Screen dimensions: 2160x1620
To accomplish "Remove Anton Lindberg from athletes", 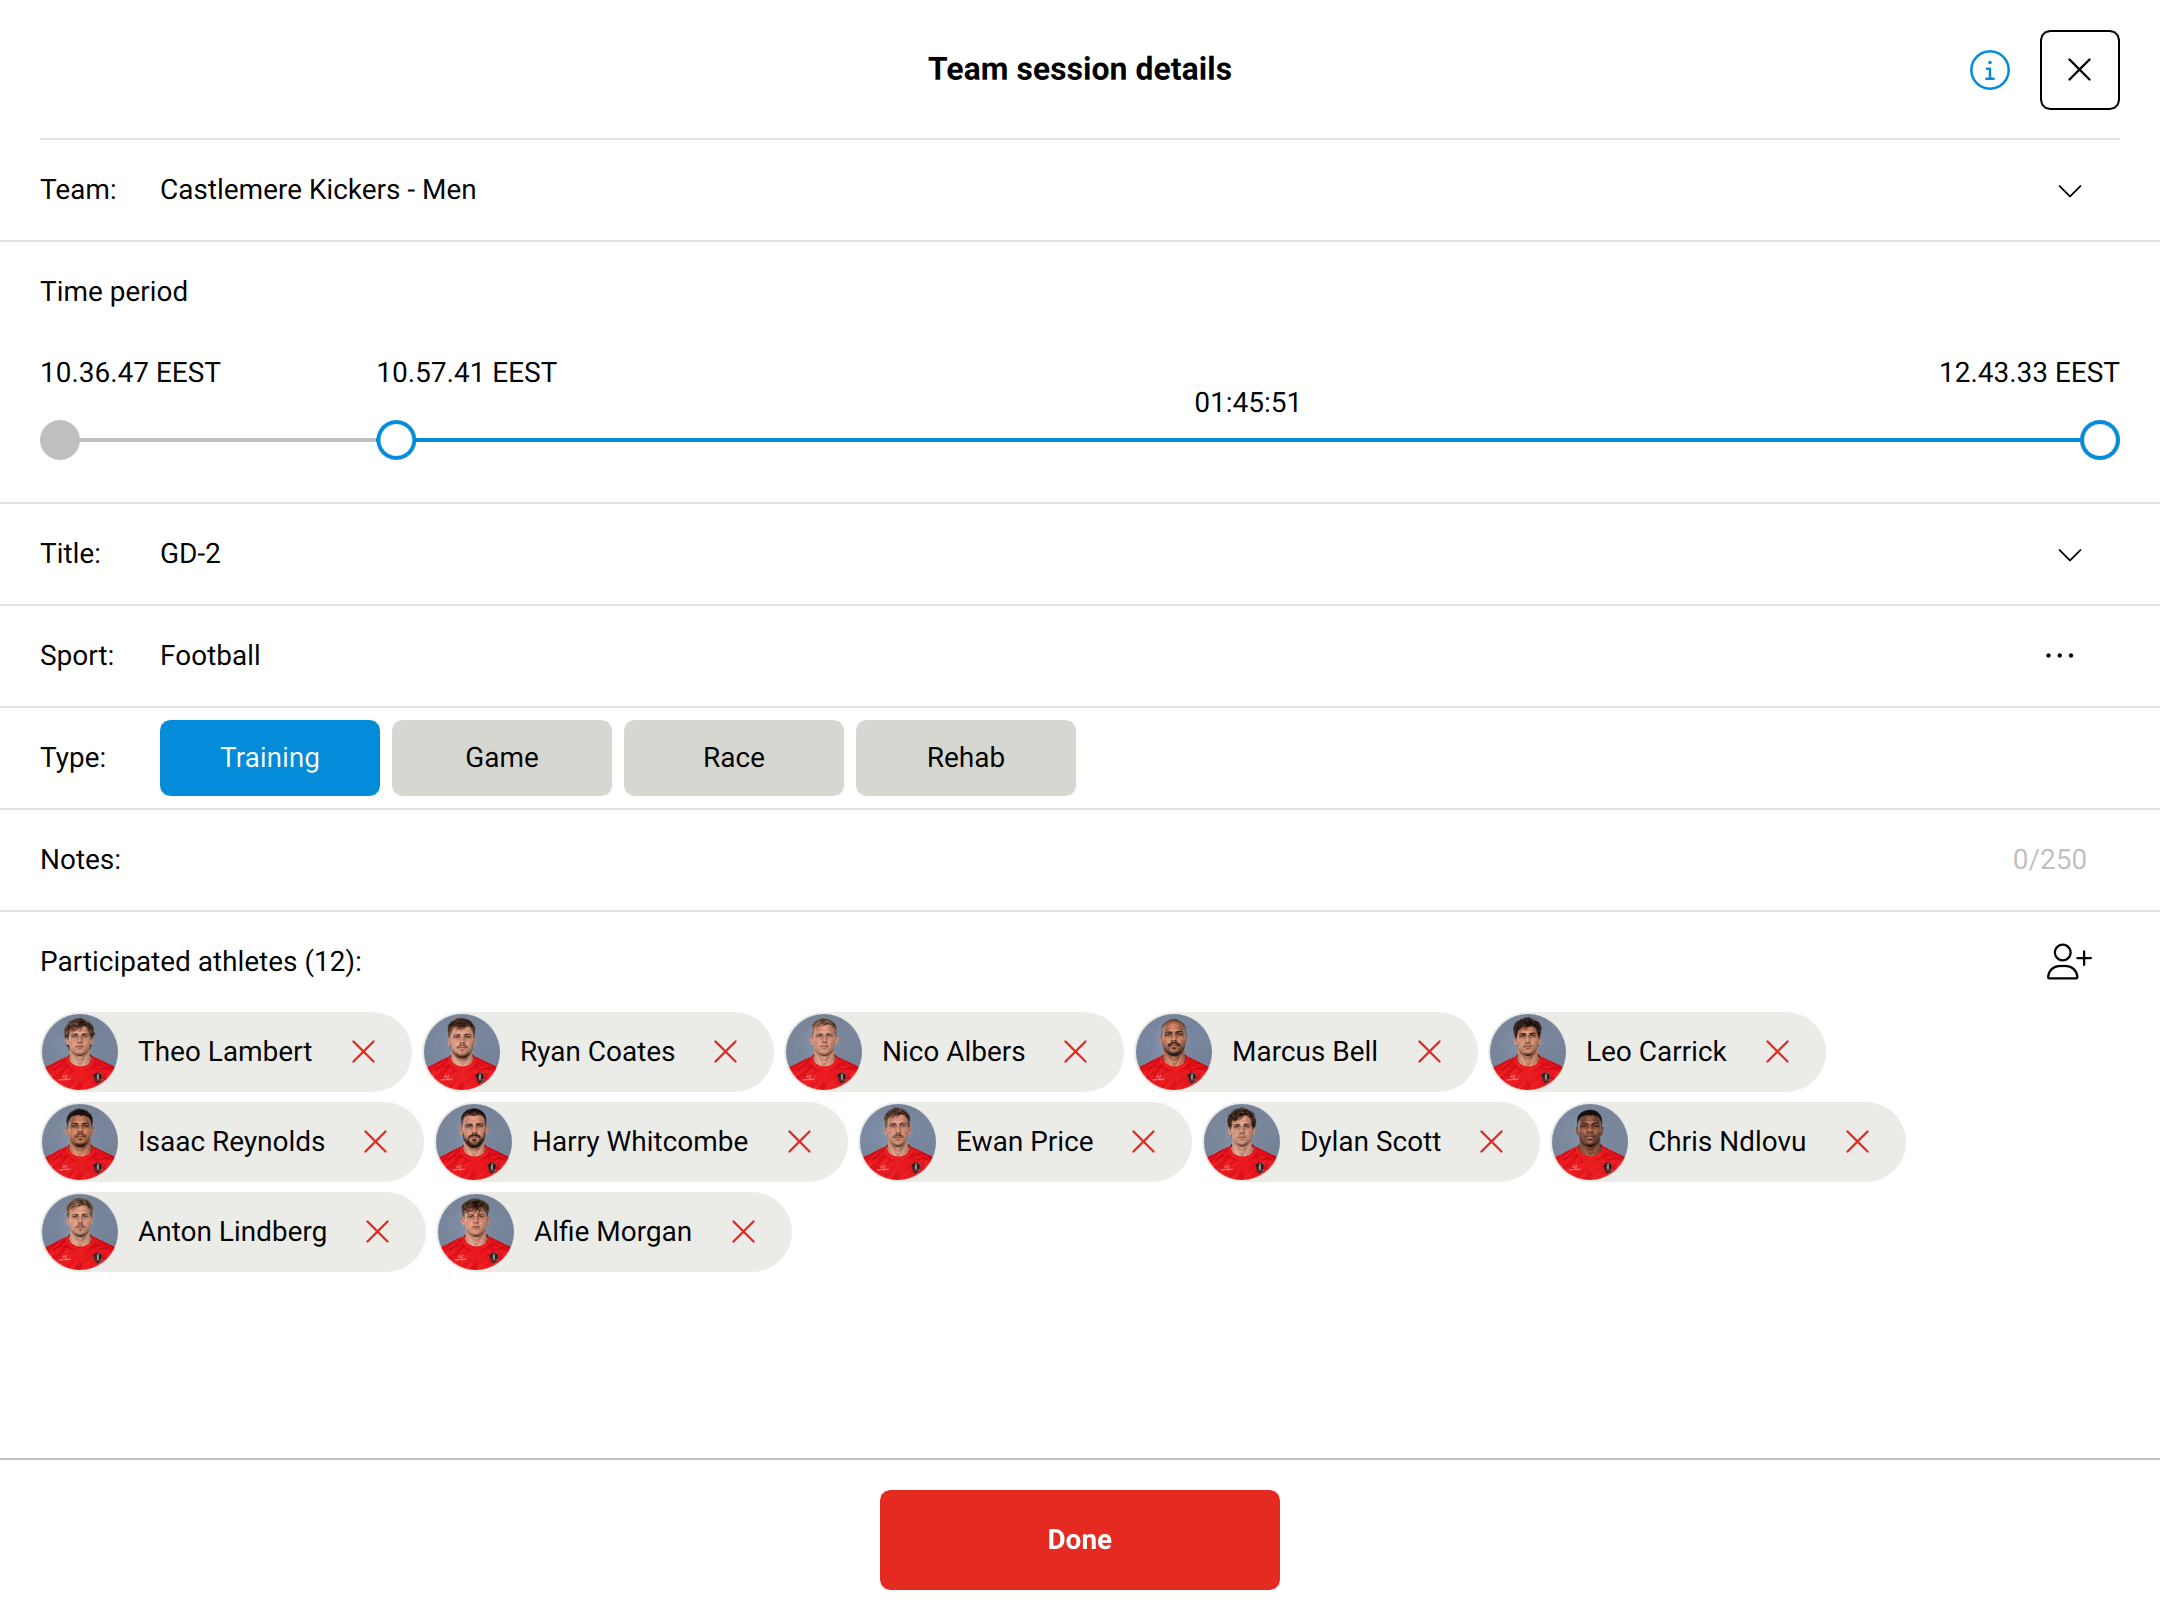I will [378, 1232].
